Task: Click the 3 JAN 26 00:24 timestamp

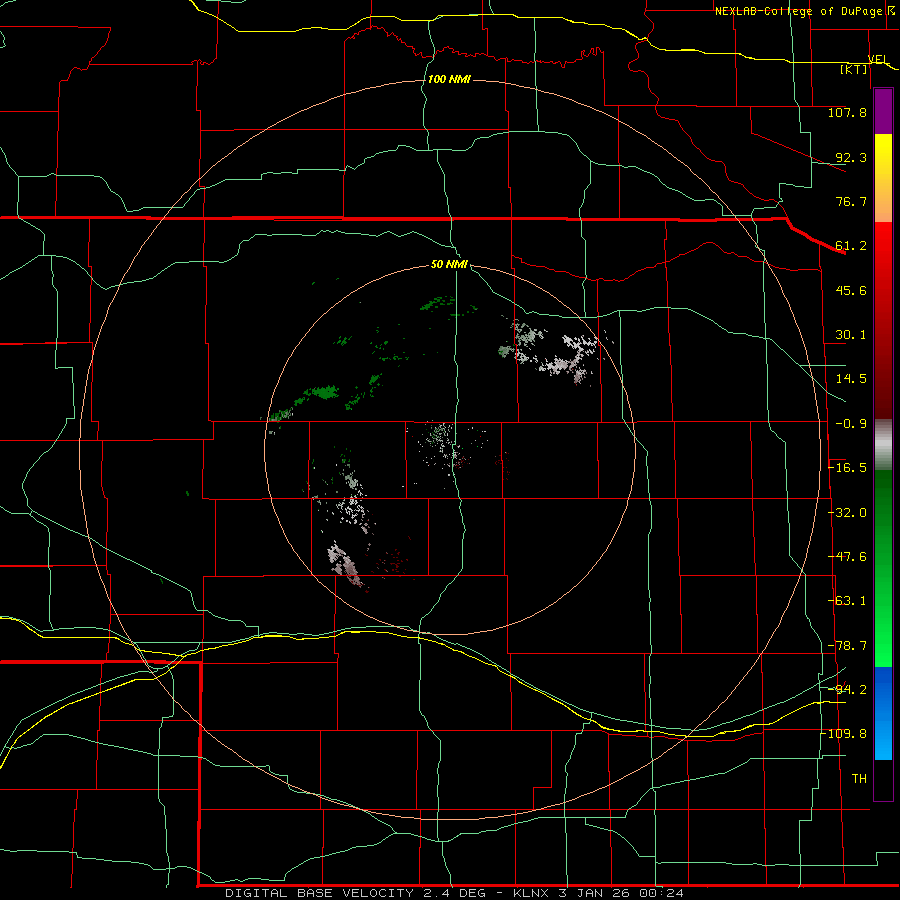Action: coord(620,893)
